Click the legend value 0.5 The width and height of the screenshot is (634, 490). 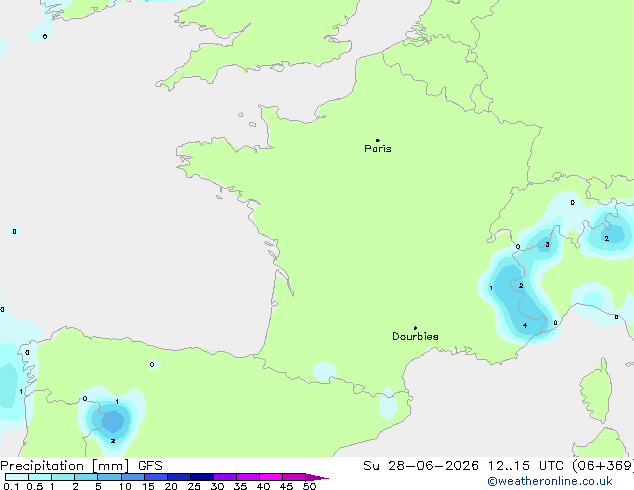click(x=35, y=486)
